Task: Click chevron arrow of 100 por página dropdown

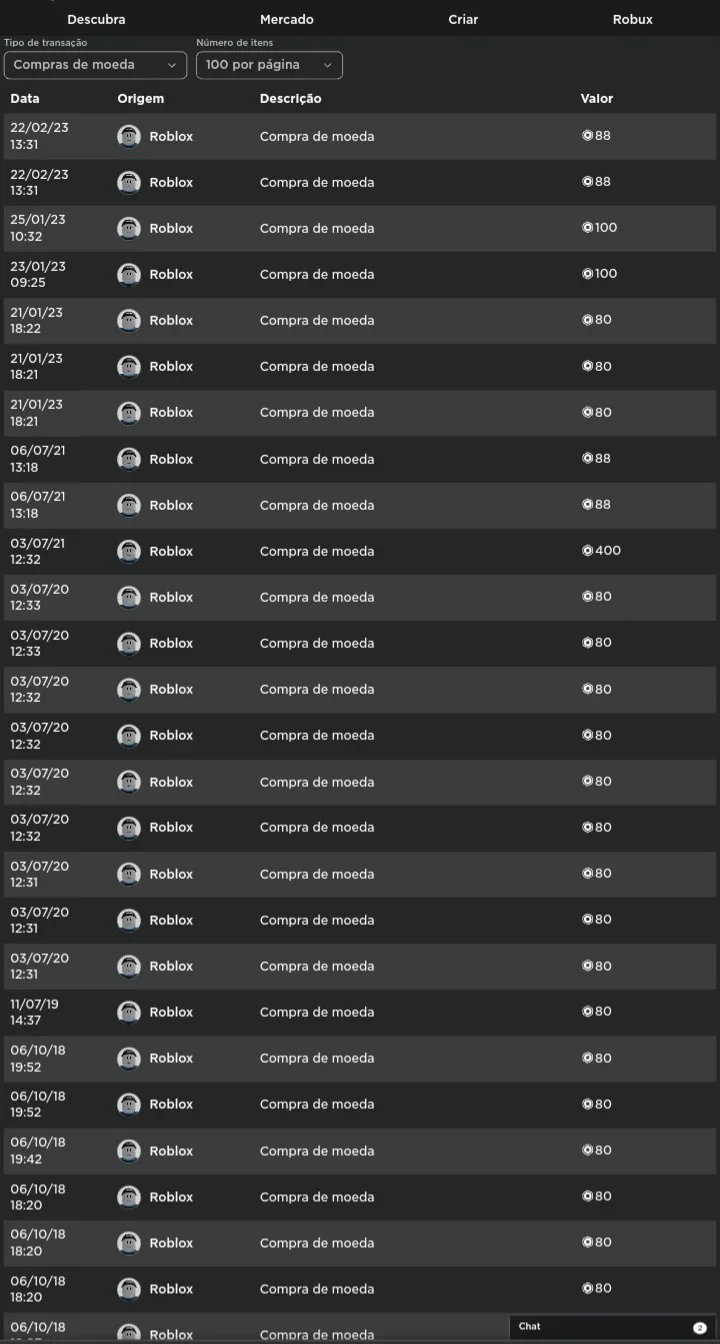Action: point(327,65)
